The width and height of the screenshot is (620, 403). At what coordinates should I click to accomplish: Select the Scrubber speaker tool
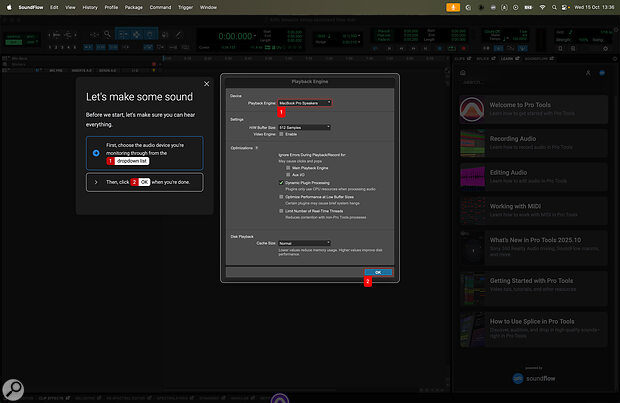(x=165, y=35)
